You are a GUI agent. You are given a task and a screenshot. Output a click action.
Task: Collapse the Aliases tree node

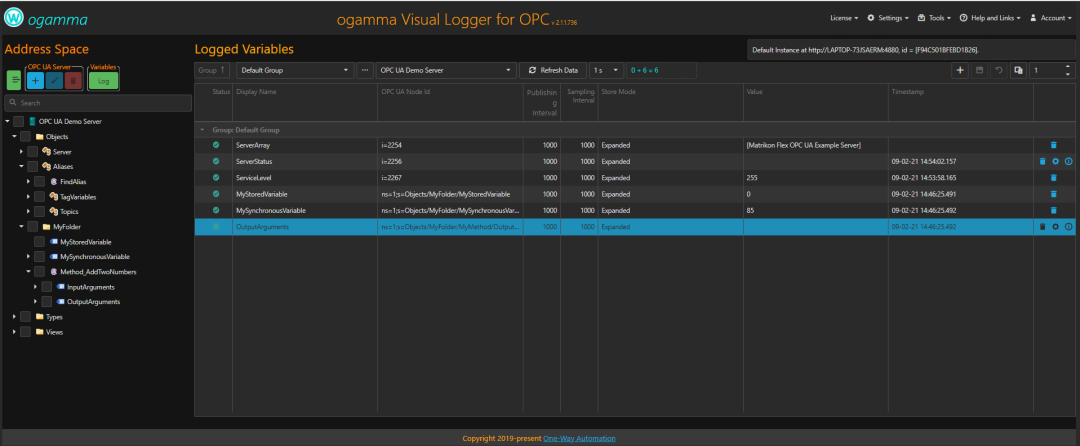(21, 167)
